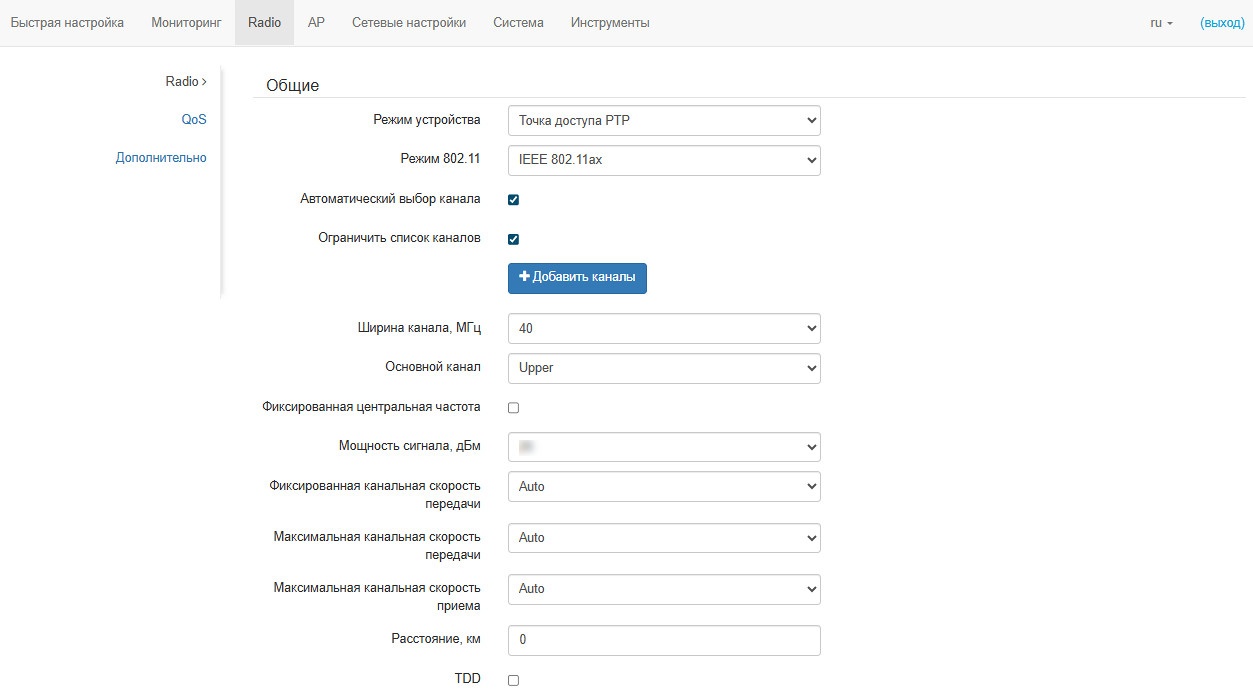Click the Расстояние, км input field
1253x691 pixels.
tap(664, 640)
